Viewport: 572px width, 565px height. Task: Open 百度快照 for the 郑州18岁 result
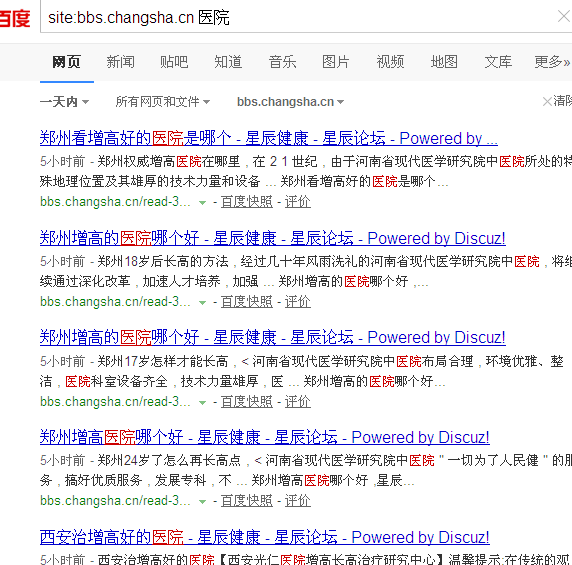tap(247, 302)
